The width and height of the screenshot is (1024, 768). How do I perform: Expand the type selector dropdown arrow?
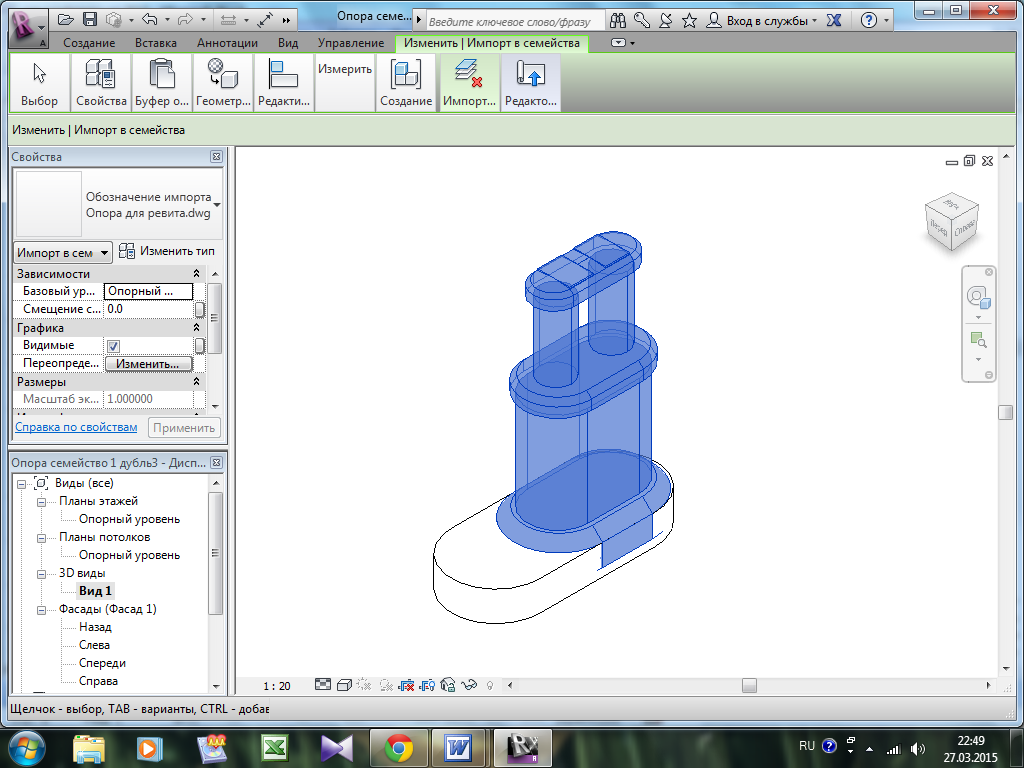click(217, 204)
